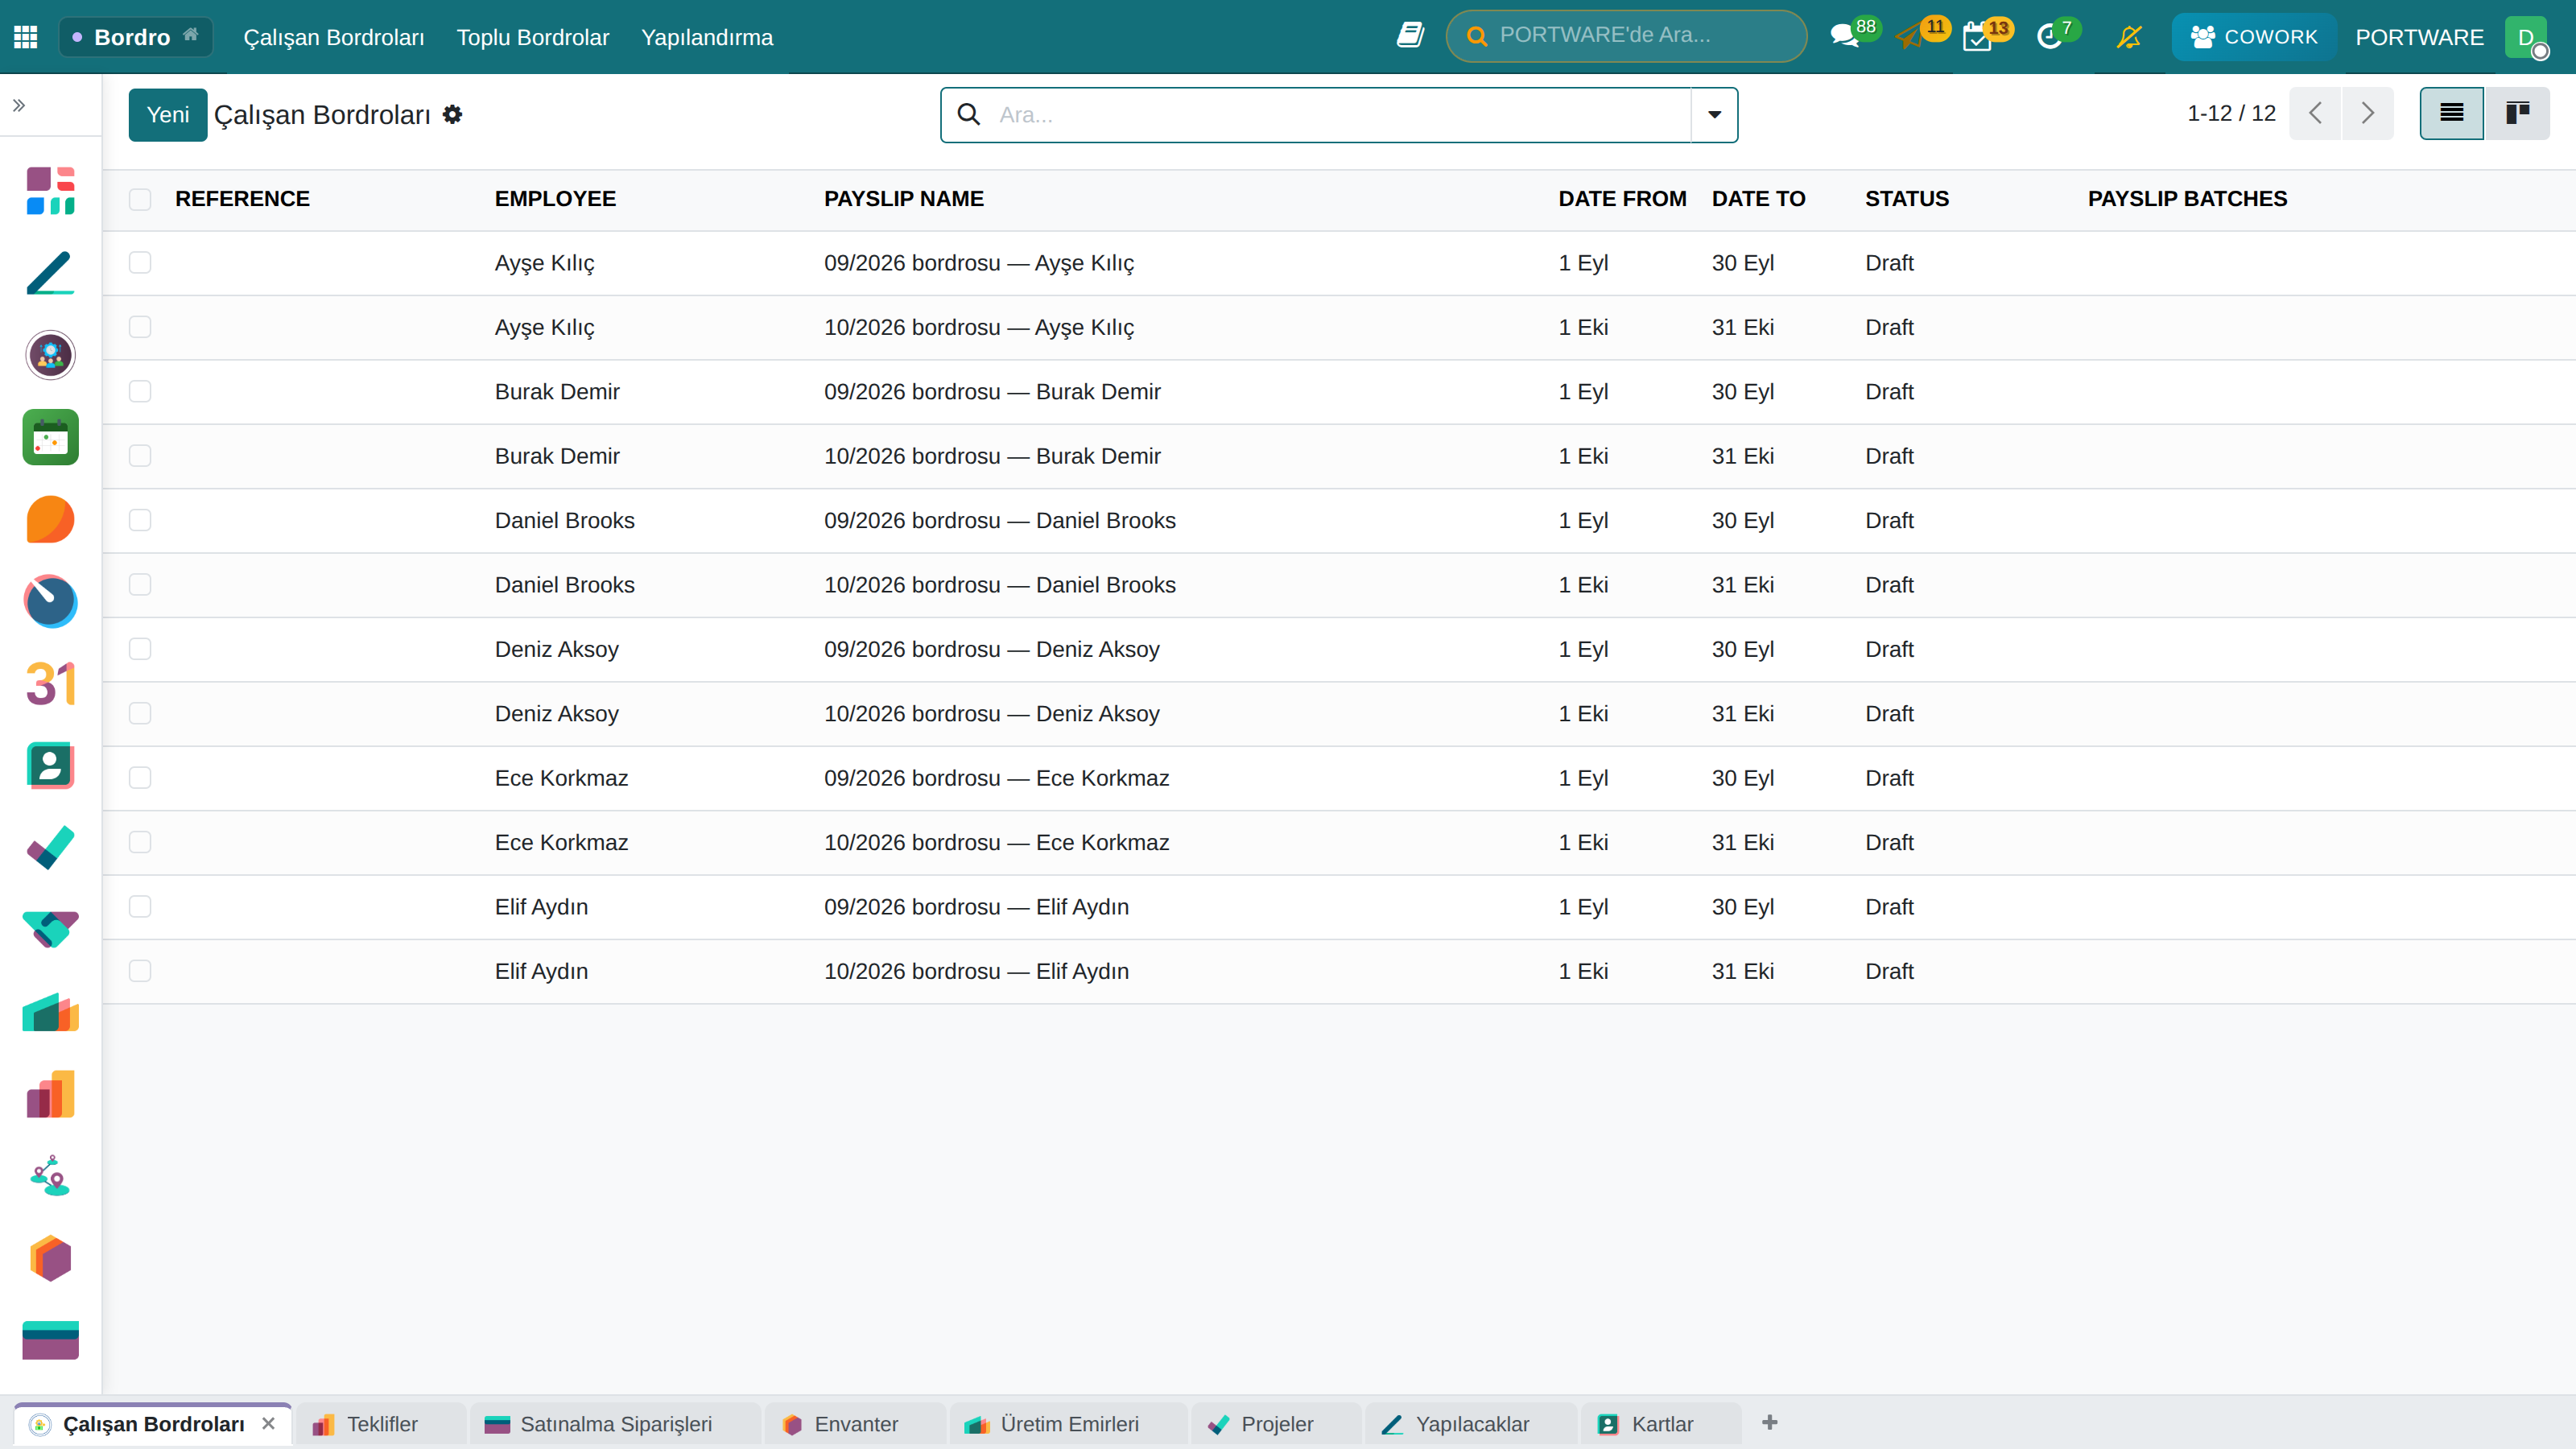The width and height of the screenshot is (2576, 1449).
Task: Check the 10/2026 Elif Aydın payslip row
Action: coord(140,971)
